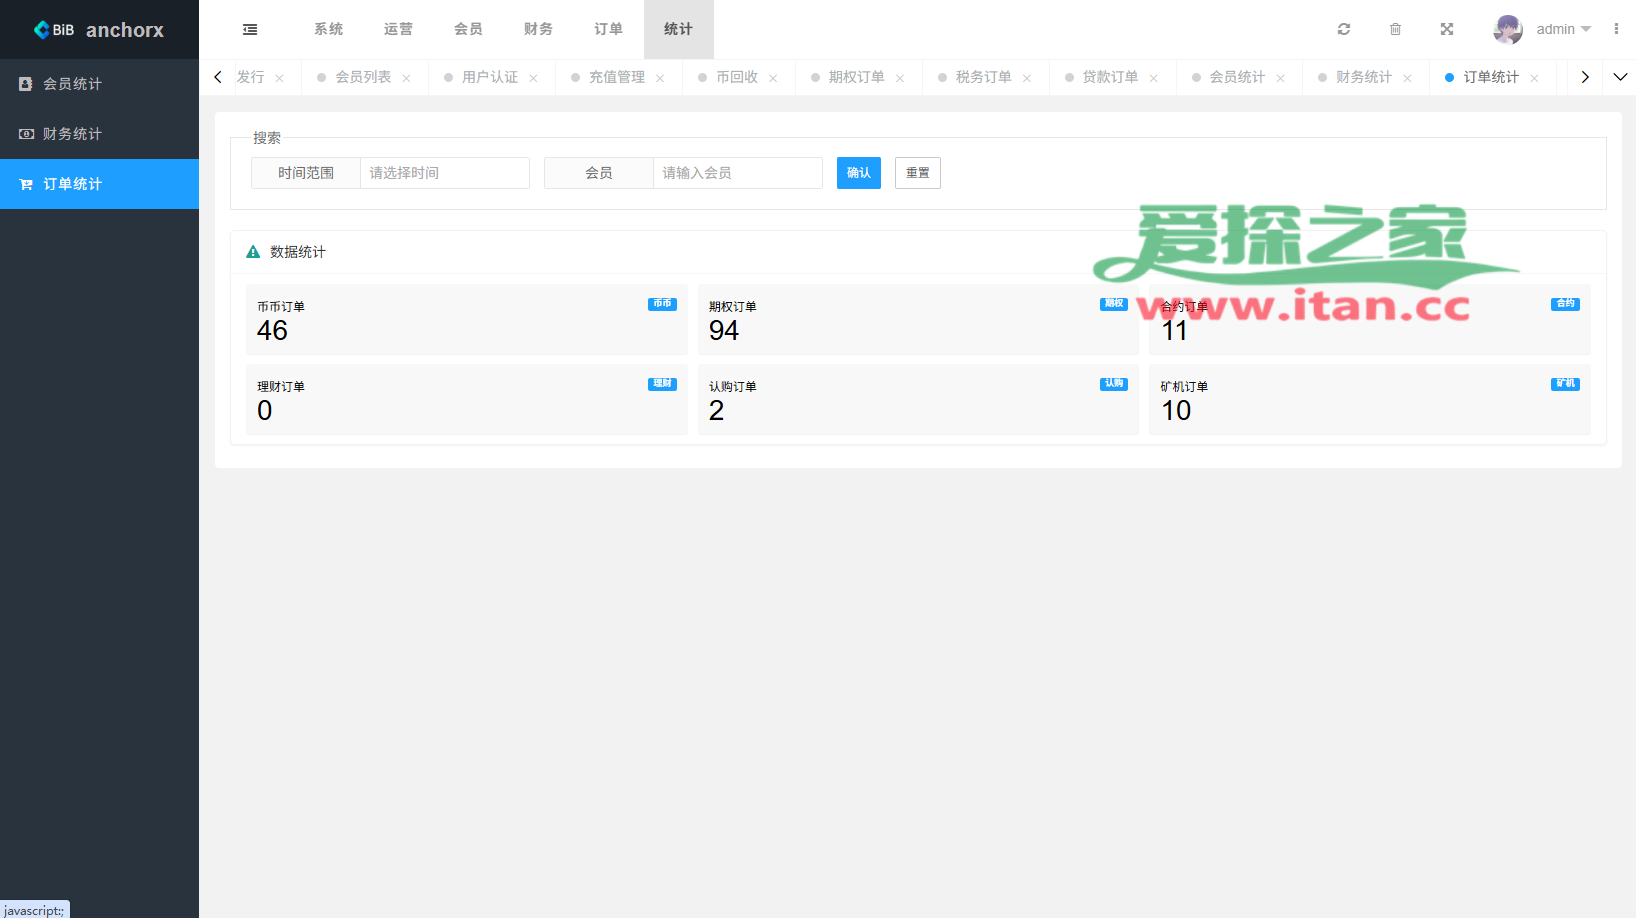Click the trash icon to clear cache
The height and width of the screenshot is (918, 1636).
[x=1395, y=29]
